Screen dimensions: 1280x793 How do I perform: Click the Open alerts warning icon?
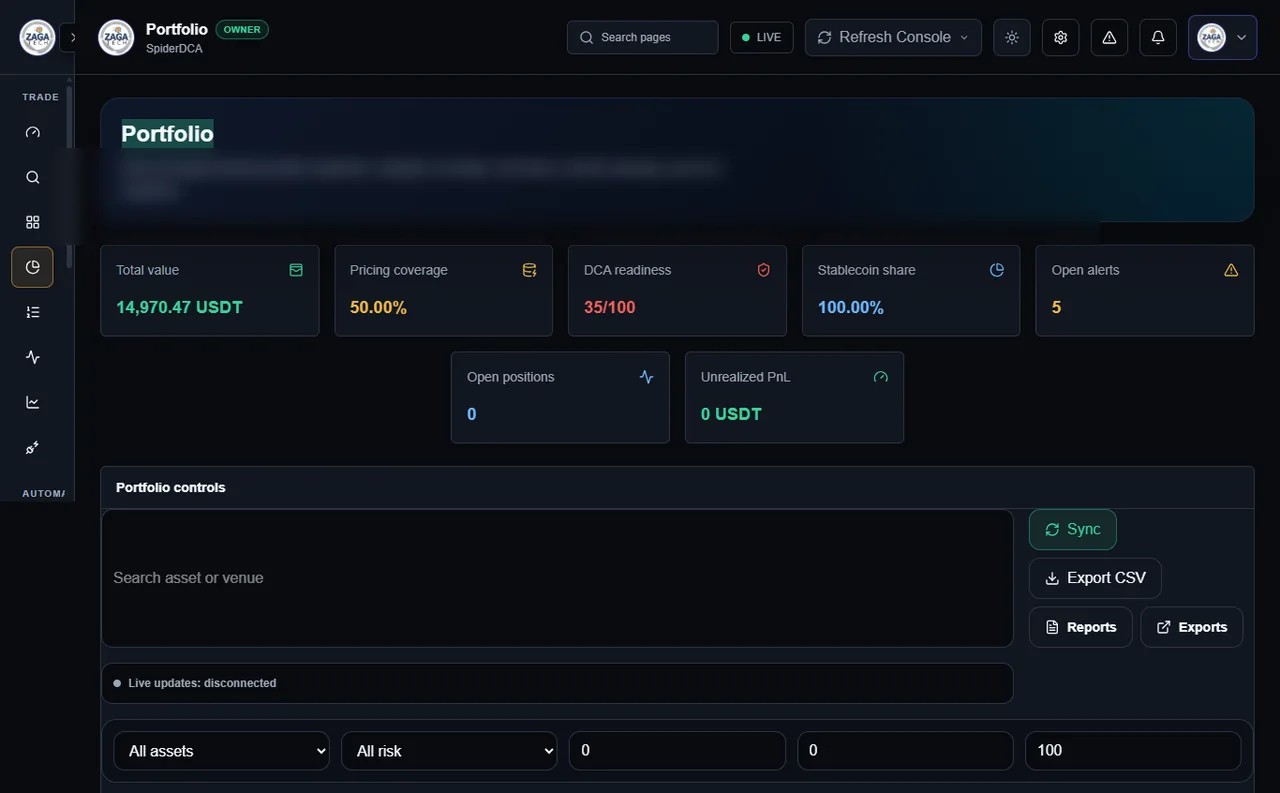[x=1231, y=270]
